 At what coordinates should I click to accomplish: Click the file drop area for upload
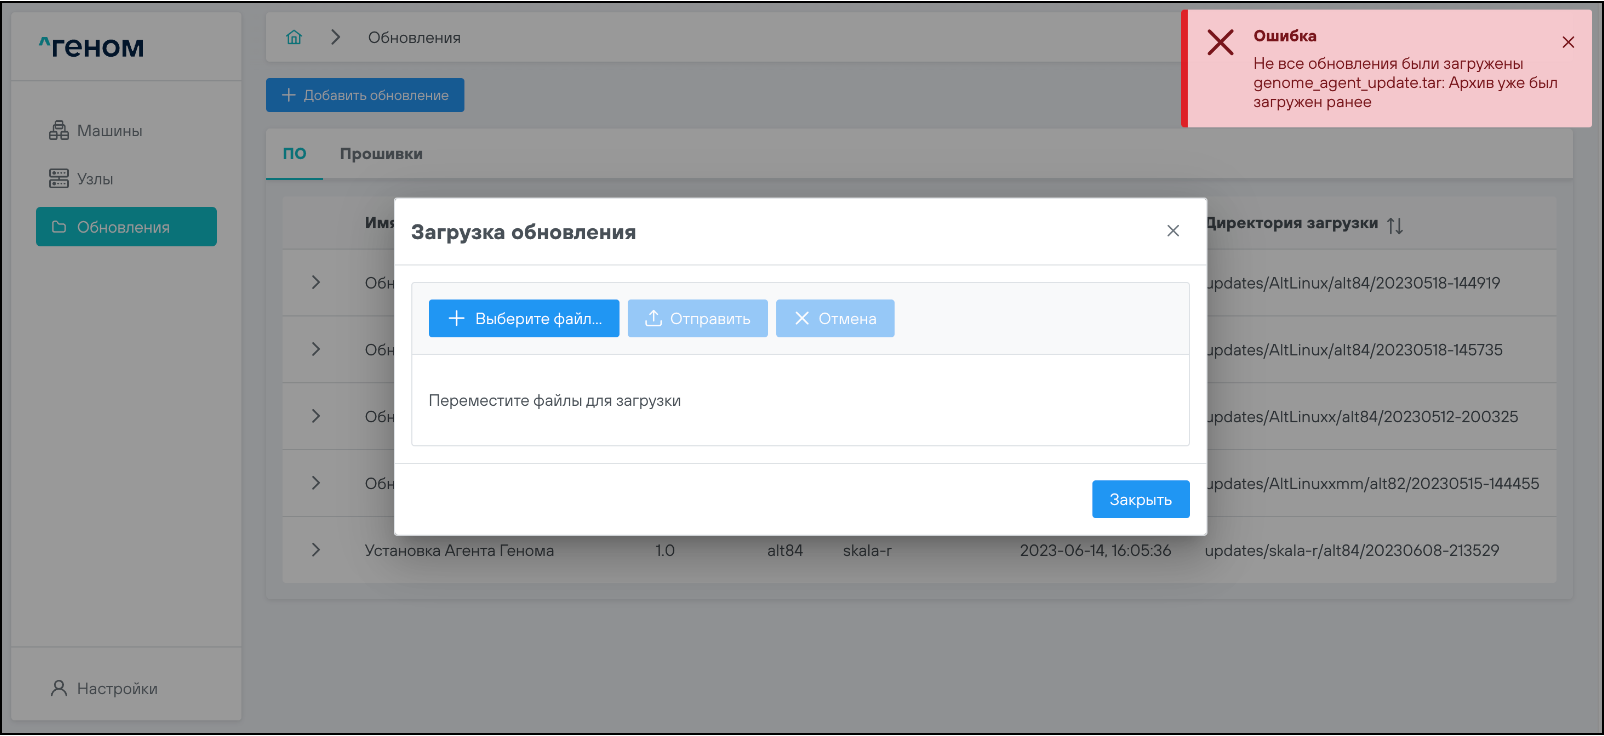point(800,401)
